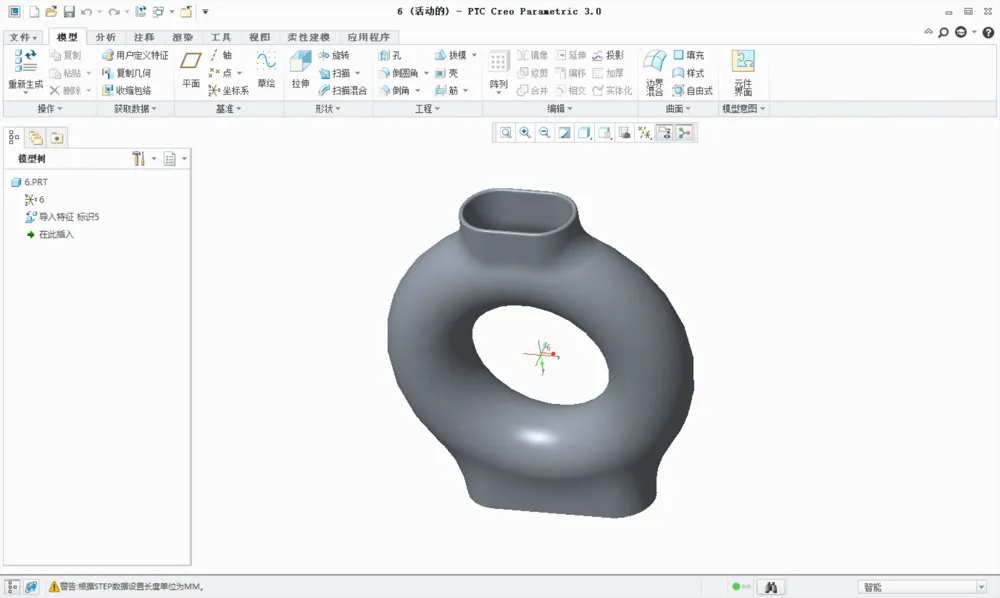Click the New file icon

click(34, 11)
